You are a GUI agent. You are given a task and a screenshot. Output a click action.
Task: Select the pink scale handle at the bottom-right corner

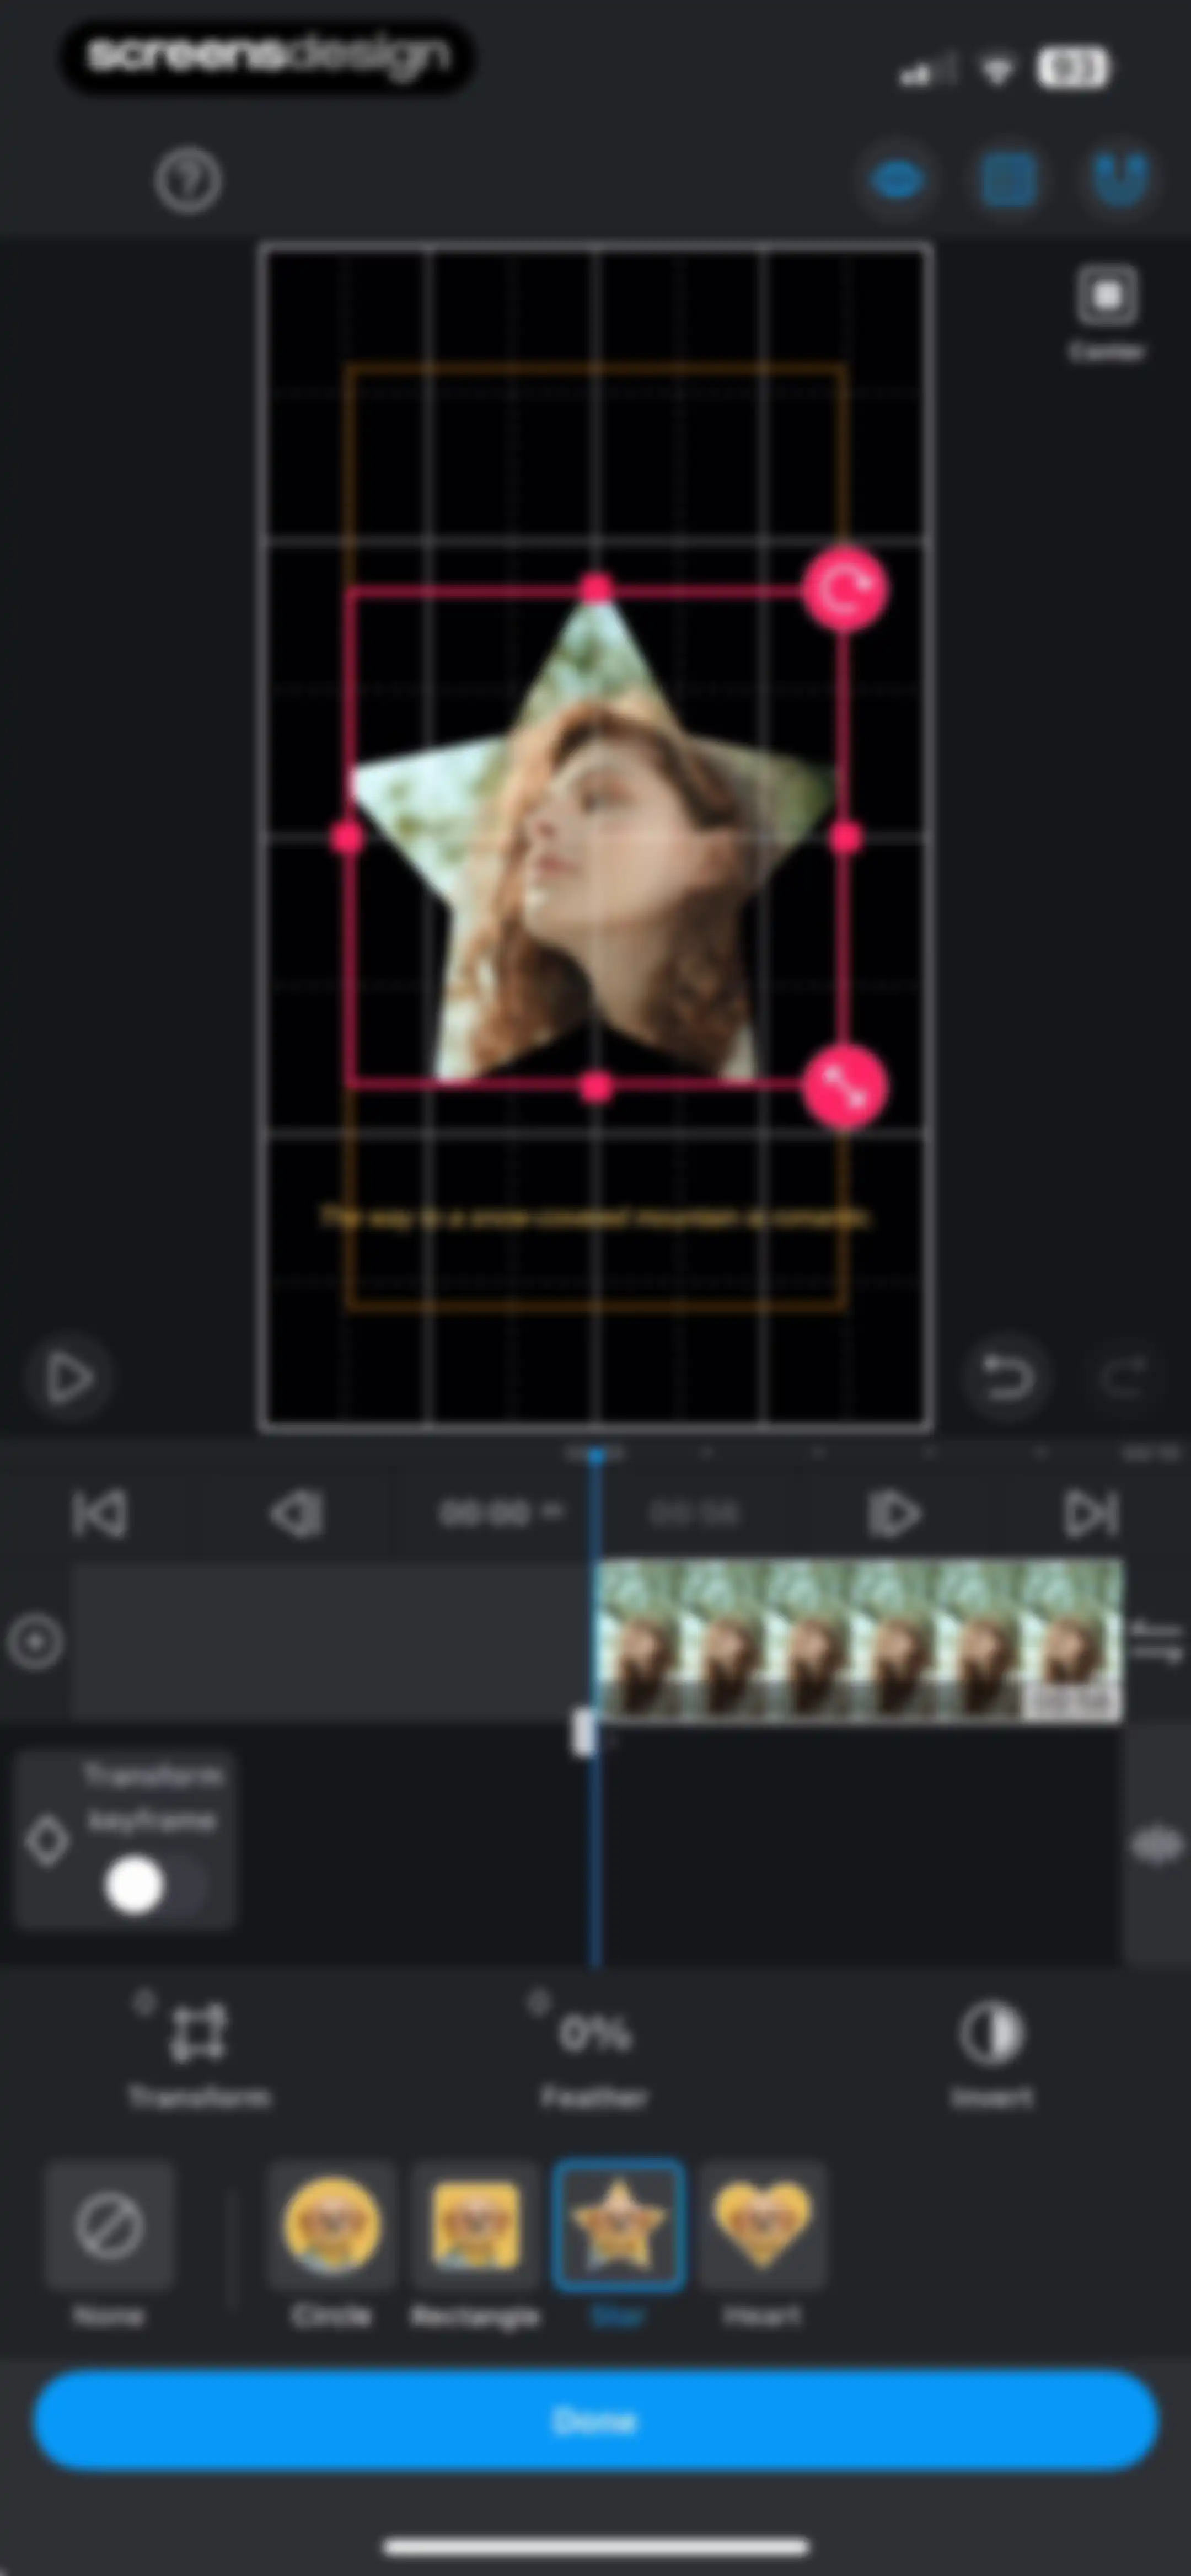point(844,1087)
